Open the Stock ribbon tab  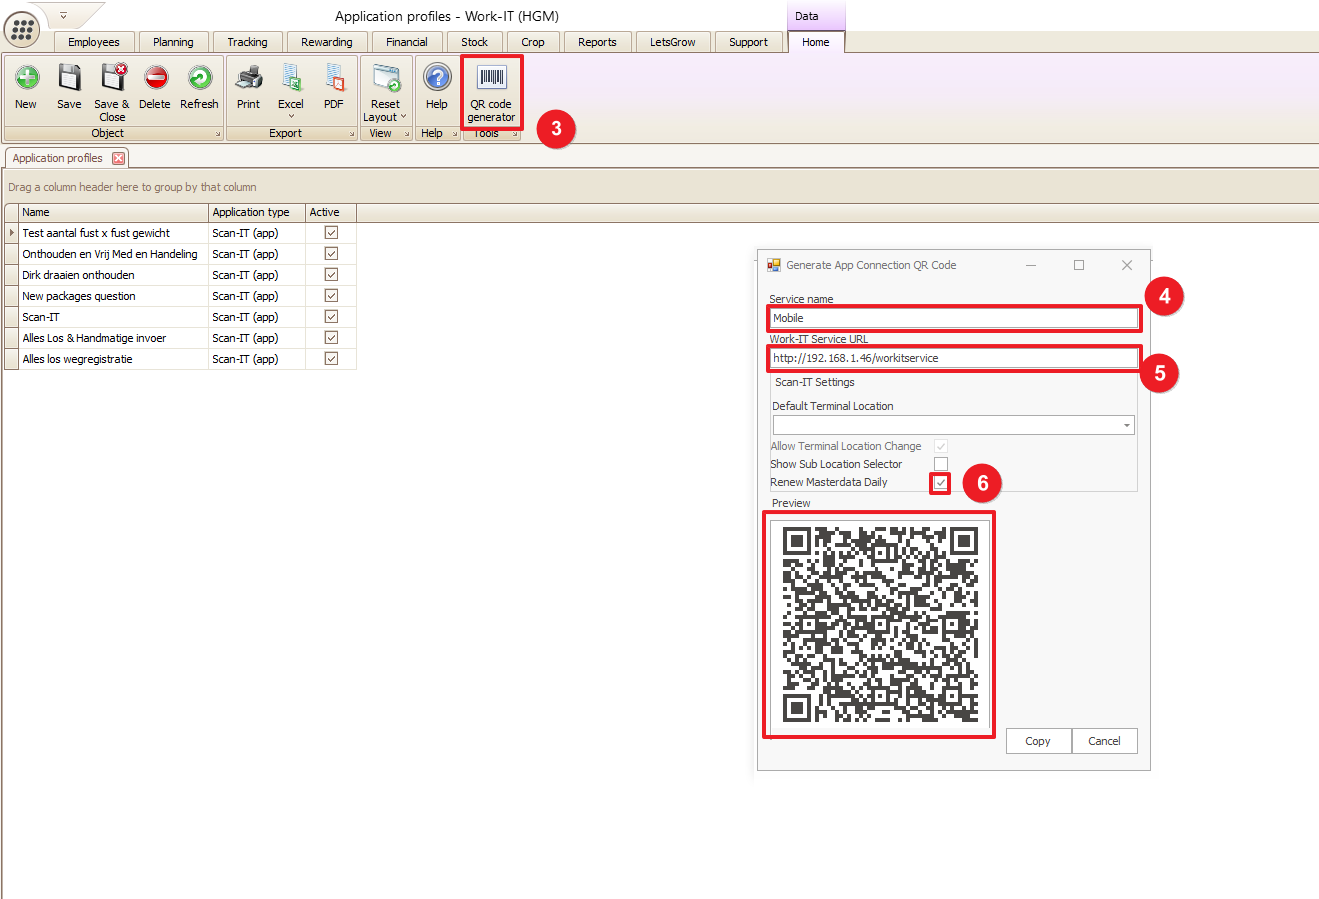475,42
